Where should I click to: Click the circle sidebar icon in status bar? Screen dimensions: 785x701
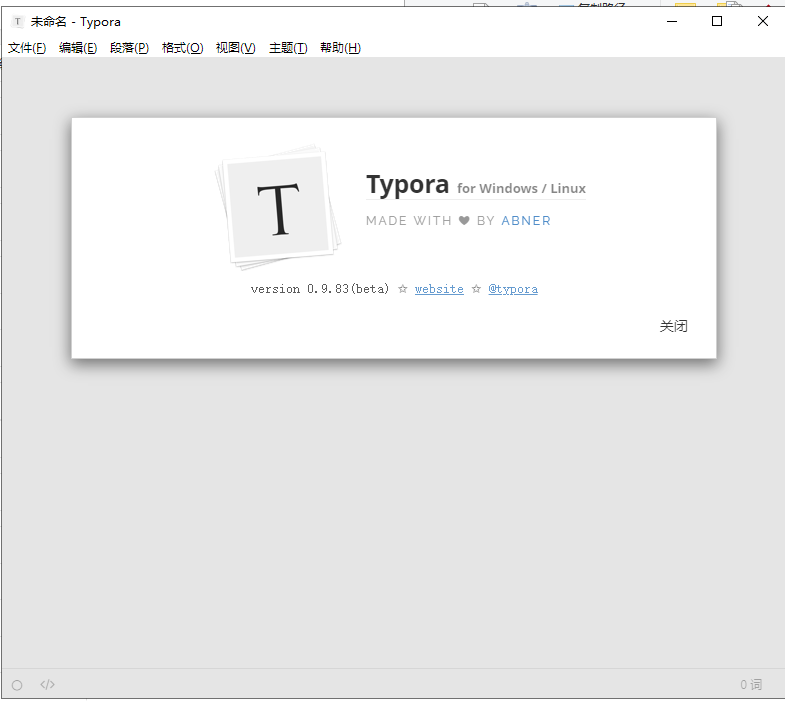(17, 685)
